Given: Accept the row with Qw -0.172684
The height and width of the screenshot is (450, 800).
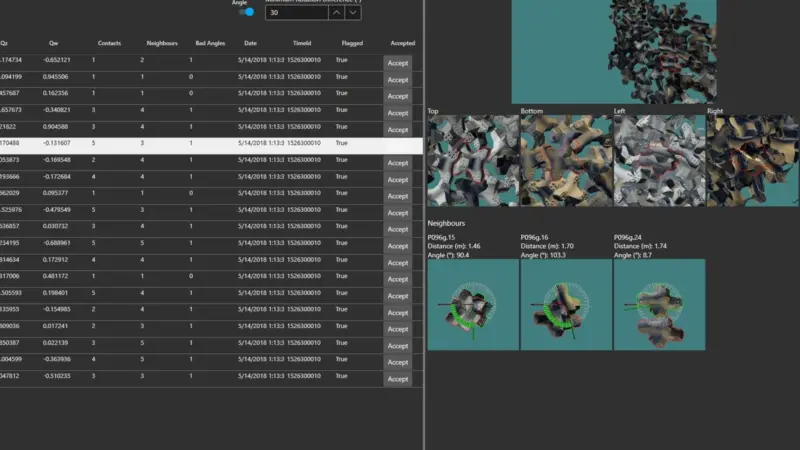Looking at the screenshot, I should (397, 180).
